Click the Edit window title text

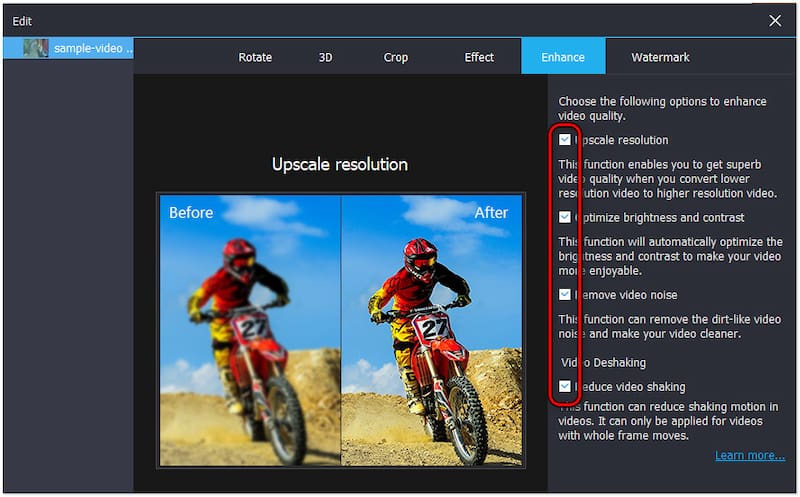pyautogui.click(x=22, y=20)
